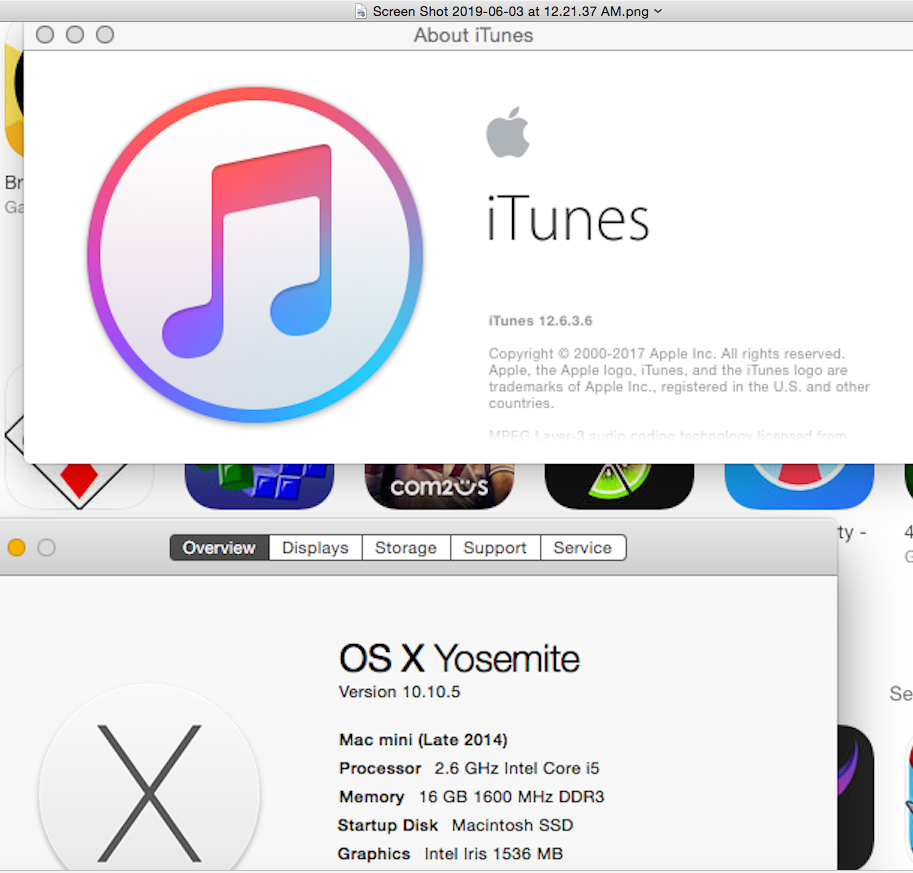Switch to the Overview tab
The image size is (913, 873).
(x=220, y=547)
